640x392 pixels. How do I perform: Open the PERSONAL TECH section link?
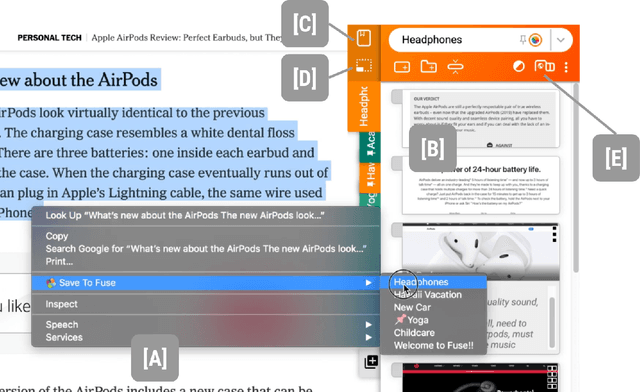tap(49, 38)
